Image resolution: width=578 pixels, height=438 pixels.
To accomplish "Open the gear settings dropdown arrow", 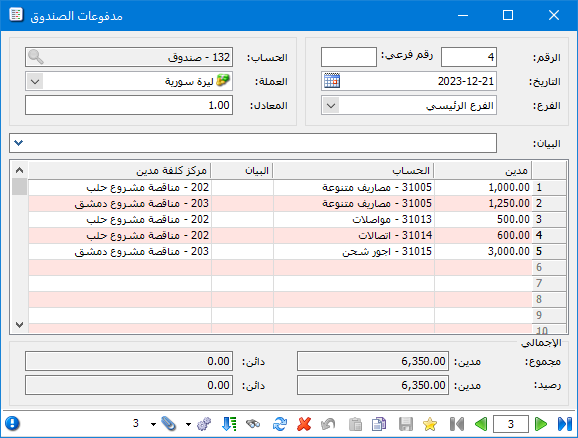I will pos(188,424).
